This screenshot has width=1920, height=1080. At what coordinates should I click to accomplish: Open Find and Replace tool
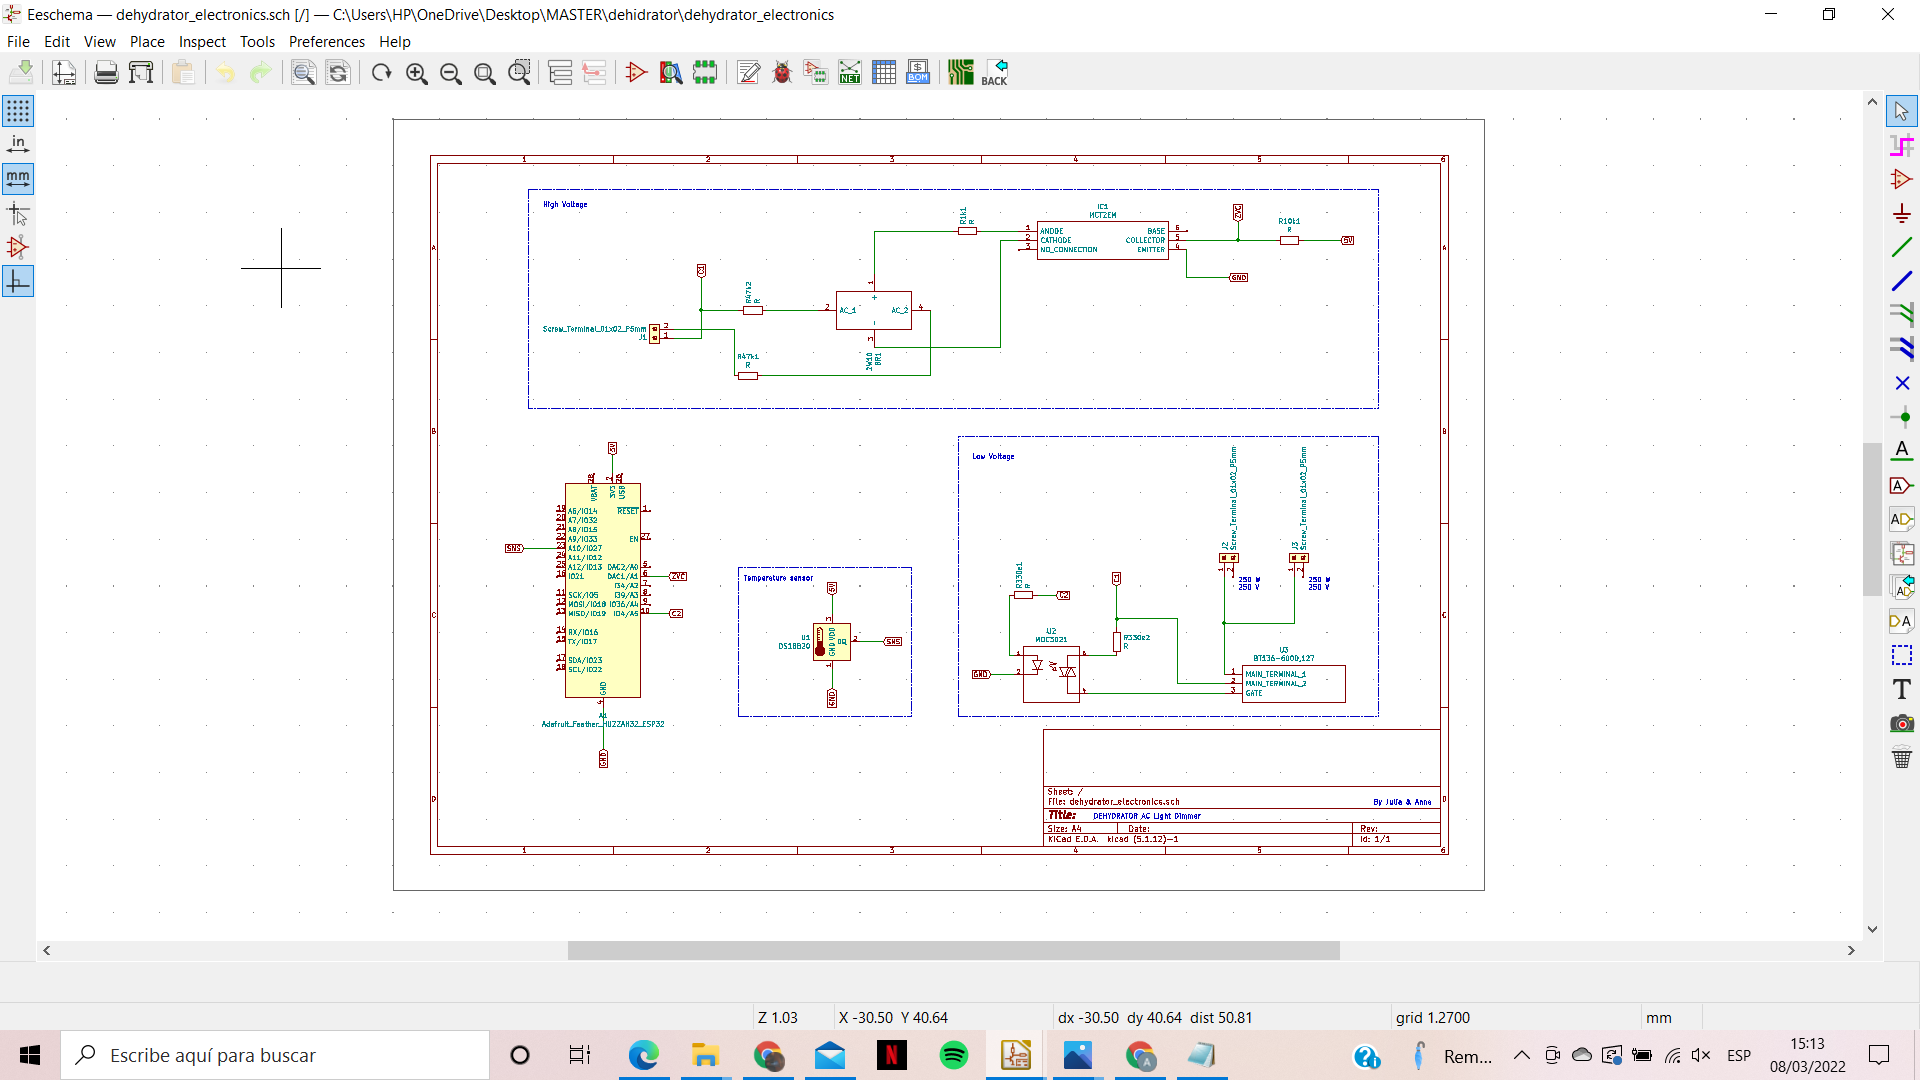pos(338,72)
